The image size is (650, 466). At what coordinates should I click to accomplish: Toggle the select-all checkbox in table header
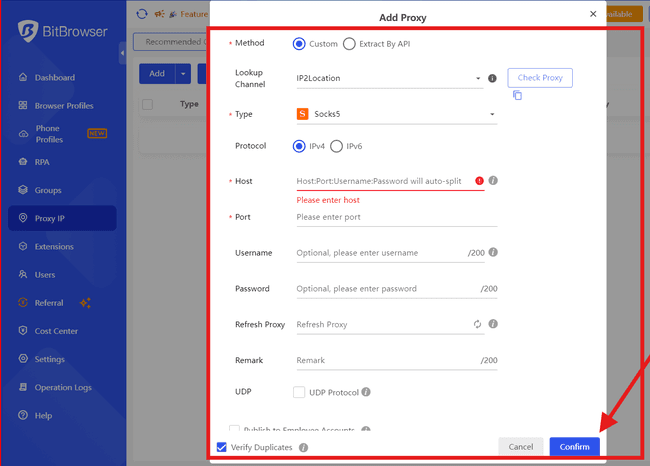[x=148, y=104]
